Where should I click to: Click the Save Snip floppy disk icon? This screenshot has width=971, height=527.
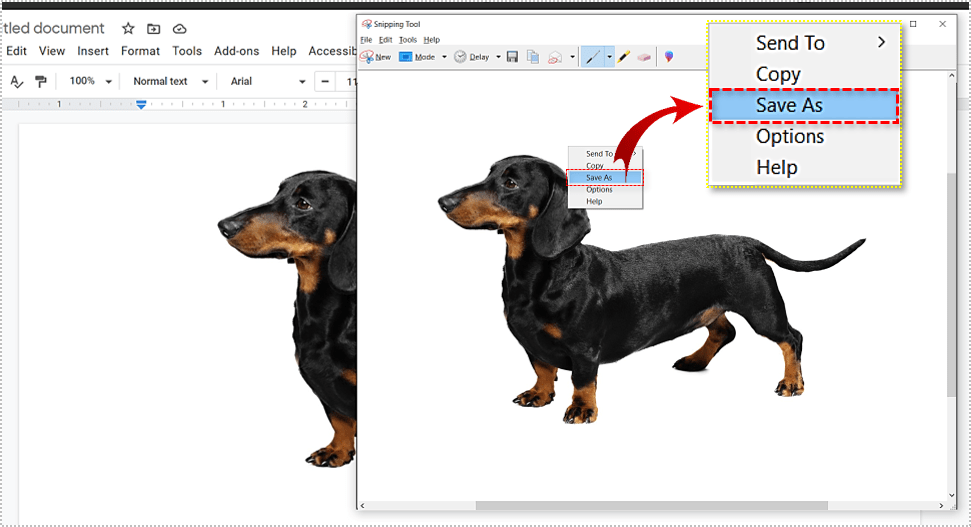point(512,57)
